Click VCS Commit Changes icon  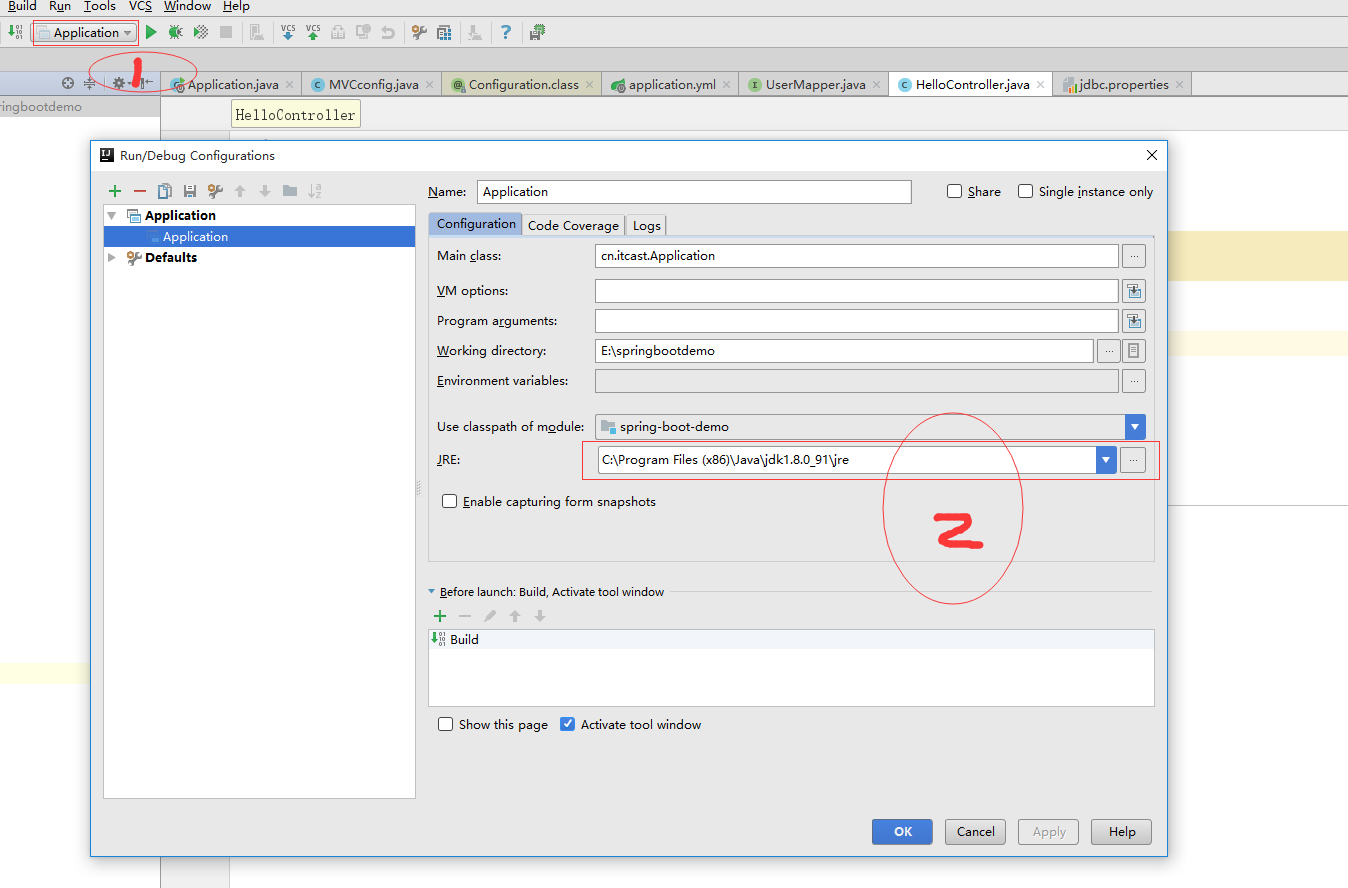pyautogui.click(x=313, y=32)
